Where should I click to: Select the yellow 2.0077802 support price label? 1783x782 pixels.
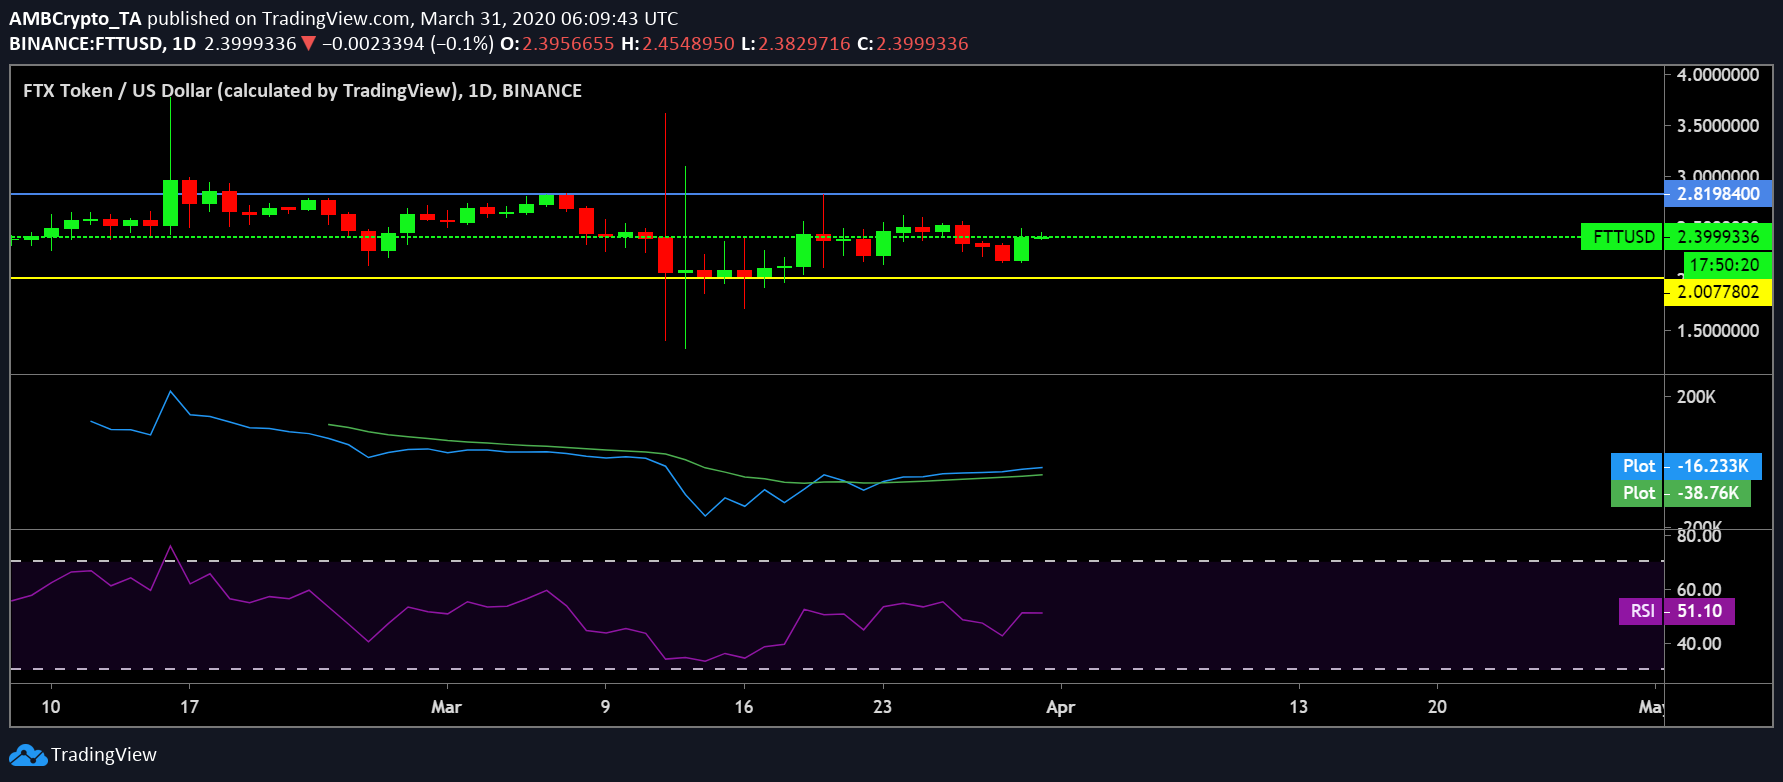click(1718, 292)
